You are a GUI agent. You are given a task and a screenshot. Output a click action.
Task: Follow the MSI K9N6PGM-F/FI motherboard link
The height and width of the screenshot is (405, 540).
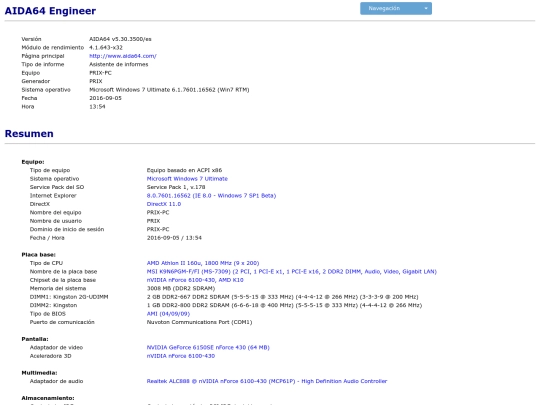tap(292, 271)
